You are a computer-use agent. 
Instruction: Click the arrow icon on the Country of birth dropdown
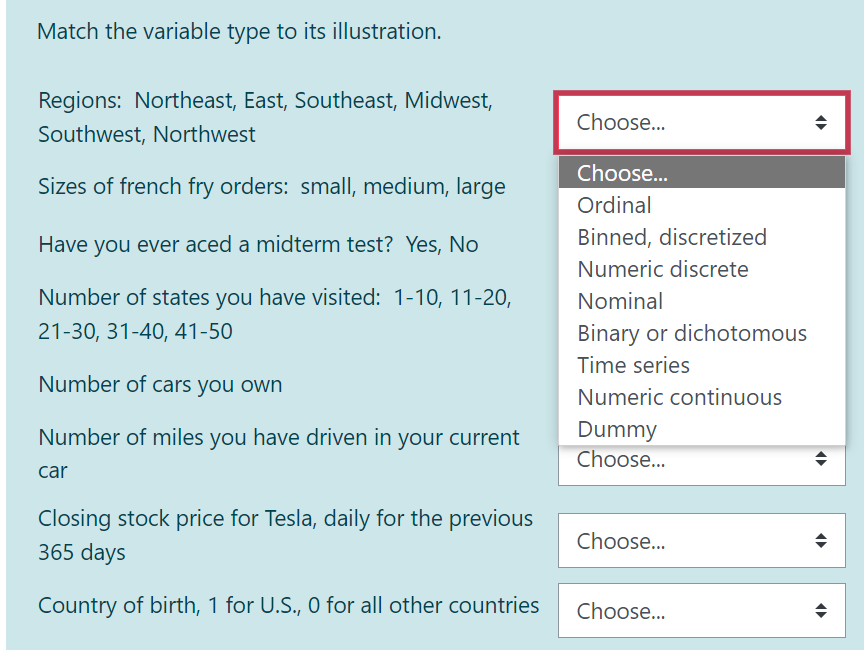pyautogui.click(x=822, y=610)
